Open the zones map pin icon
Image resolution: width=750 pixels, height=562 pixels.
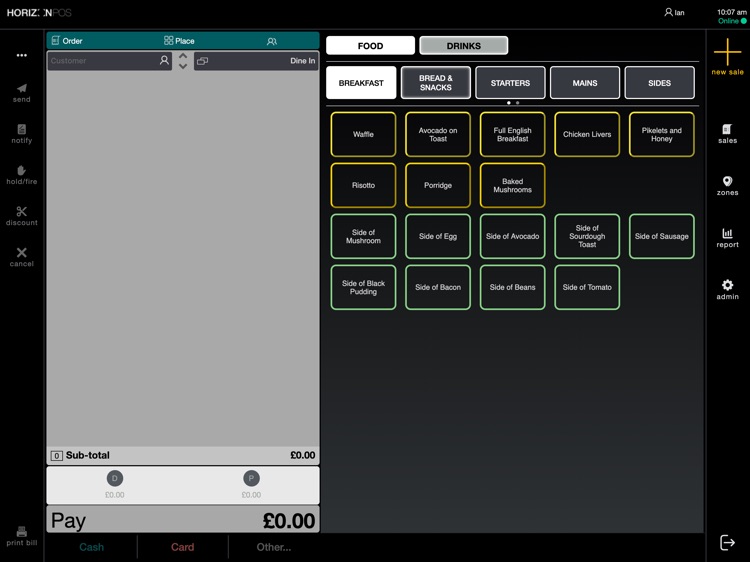[x=727, y=181]
